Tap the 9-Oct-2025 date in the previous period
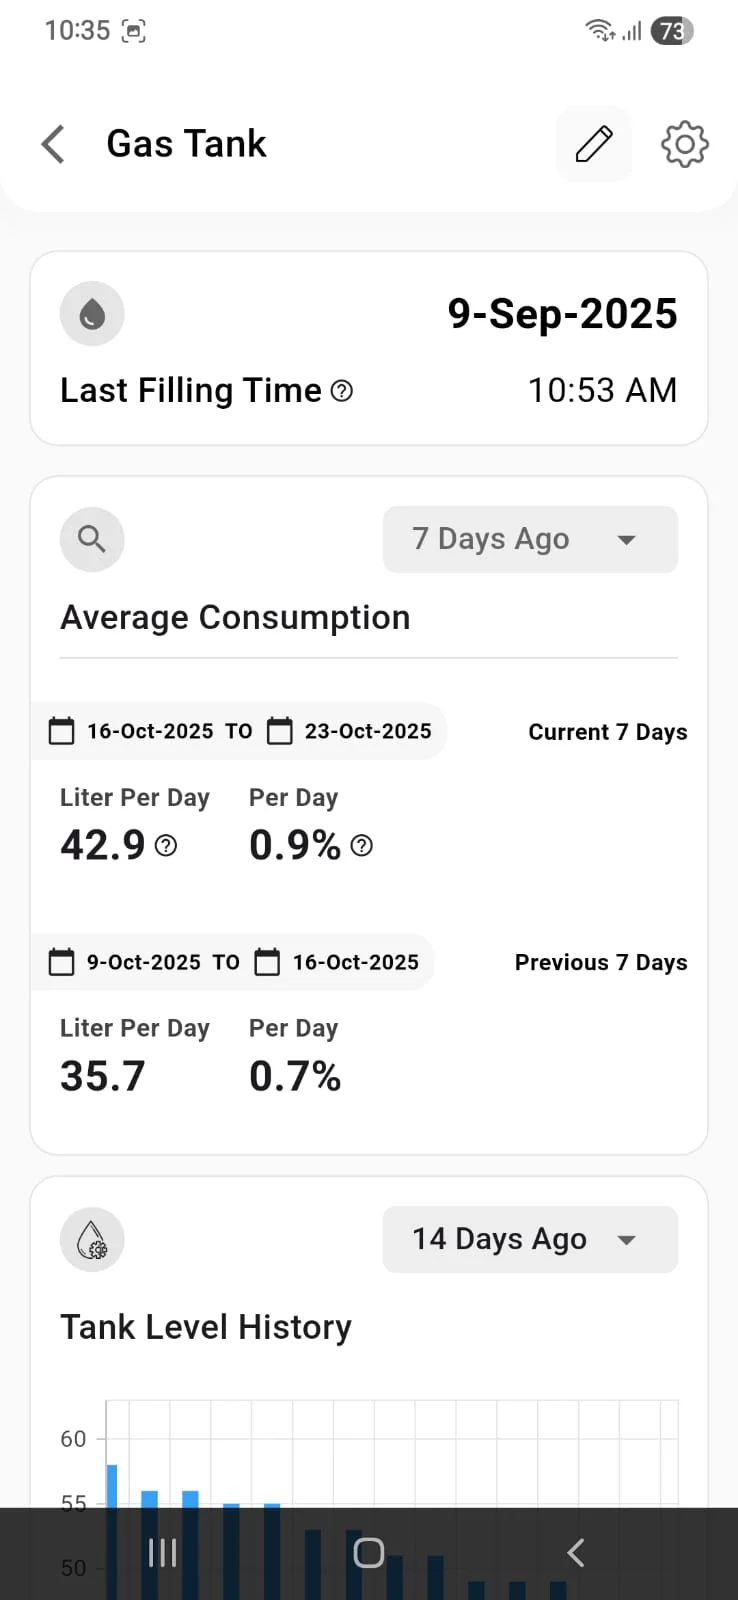Viewport: 738px width, 1600px height. [144, 962]
